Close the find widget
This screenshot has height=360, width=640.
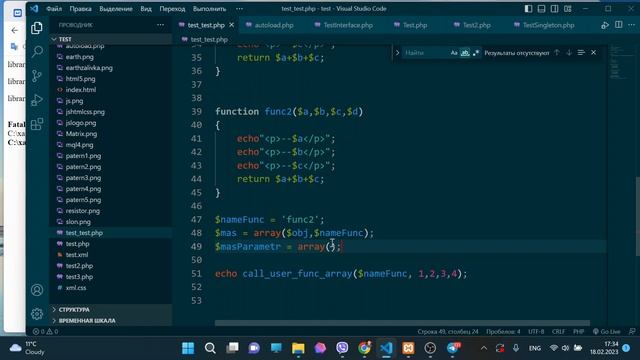(593, 53)
